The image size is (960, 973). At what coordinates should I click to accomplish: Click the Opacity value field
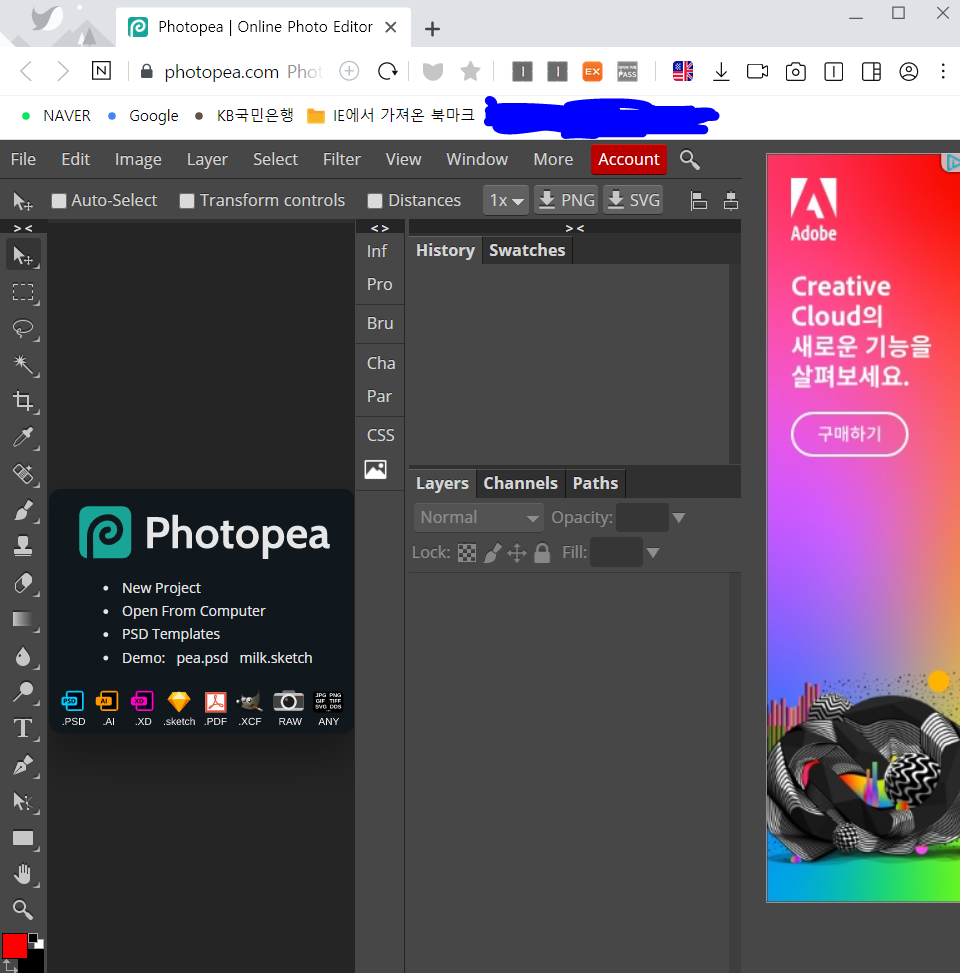(642, 518)
